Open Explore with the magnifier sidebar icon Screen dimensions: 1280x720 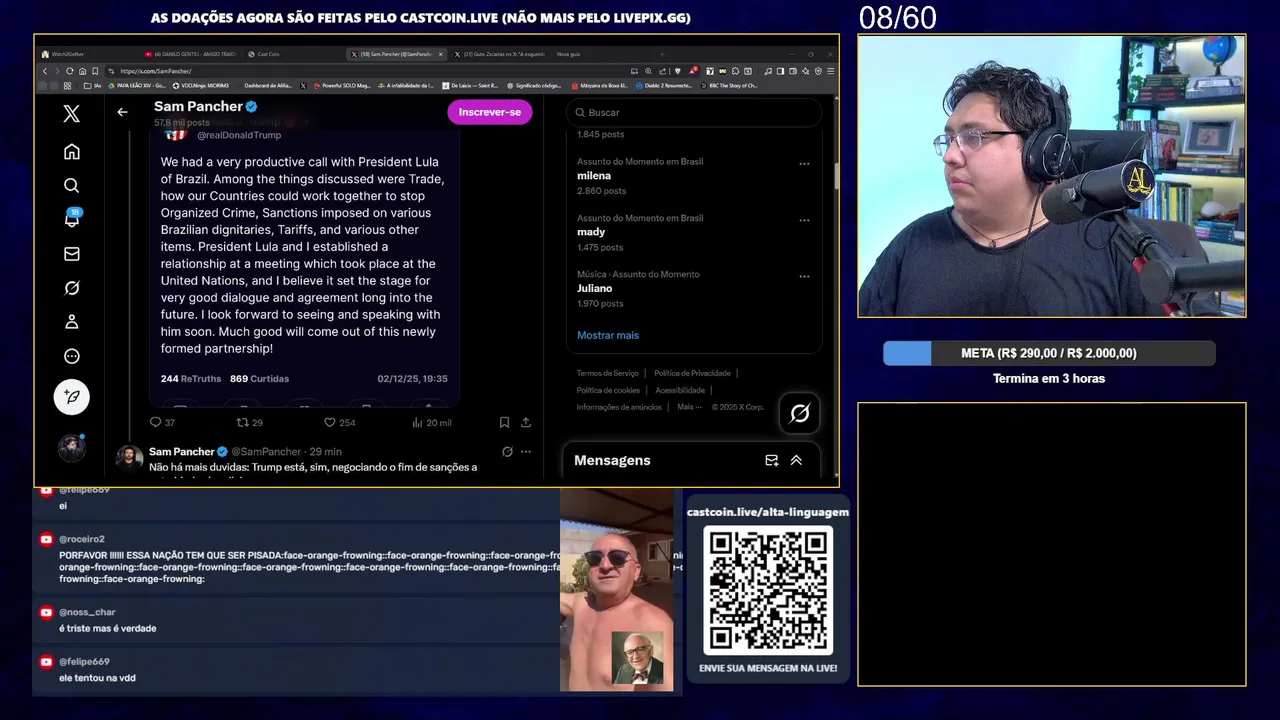(x=71, y=186)
